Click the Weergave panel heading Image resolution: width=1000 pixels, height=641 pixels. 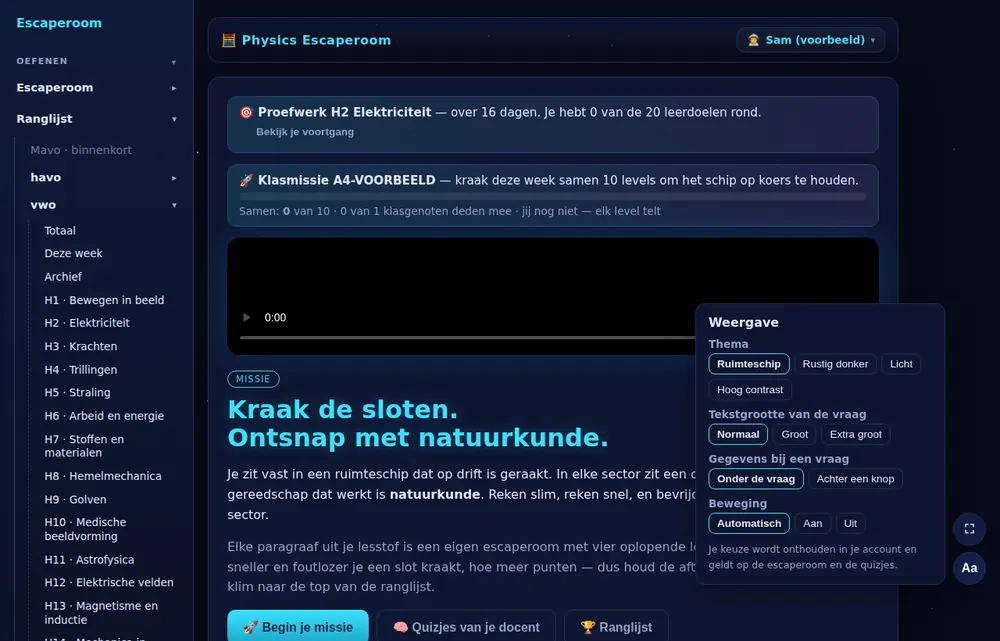744,322
